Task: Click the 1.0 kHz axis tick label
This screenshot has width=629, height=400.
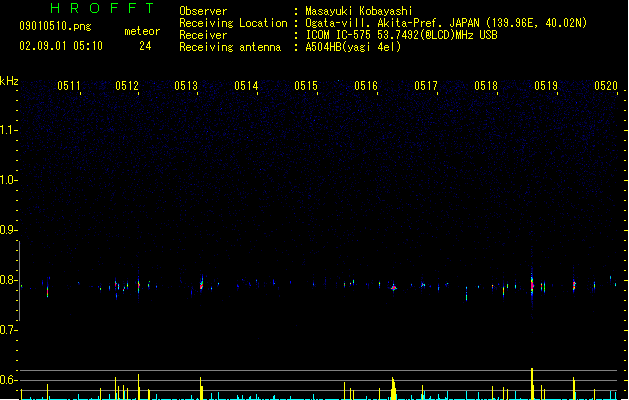Action: [8, 180]
